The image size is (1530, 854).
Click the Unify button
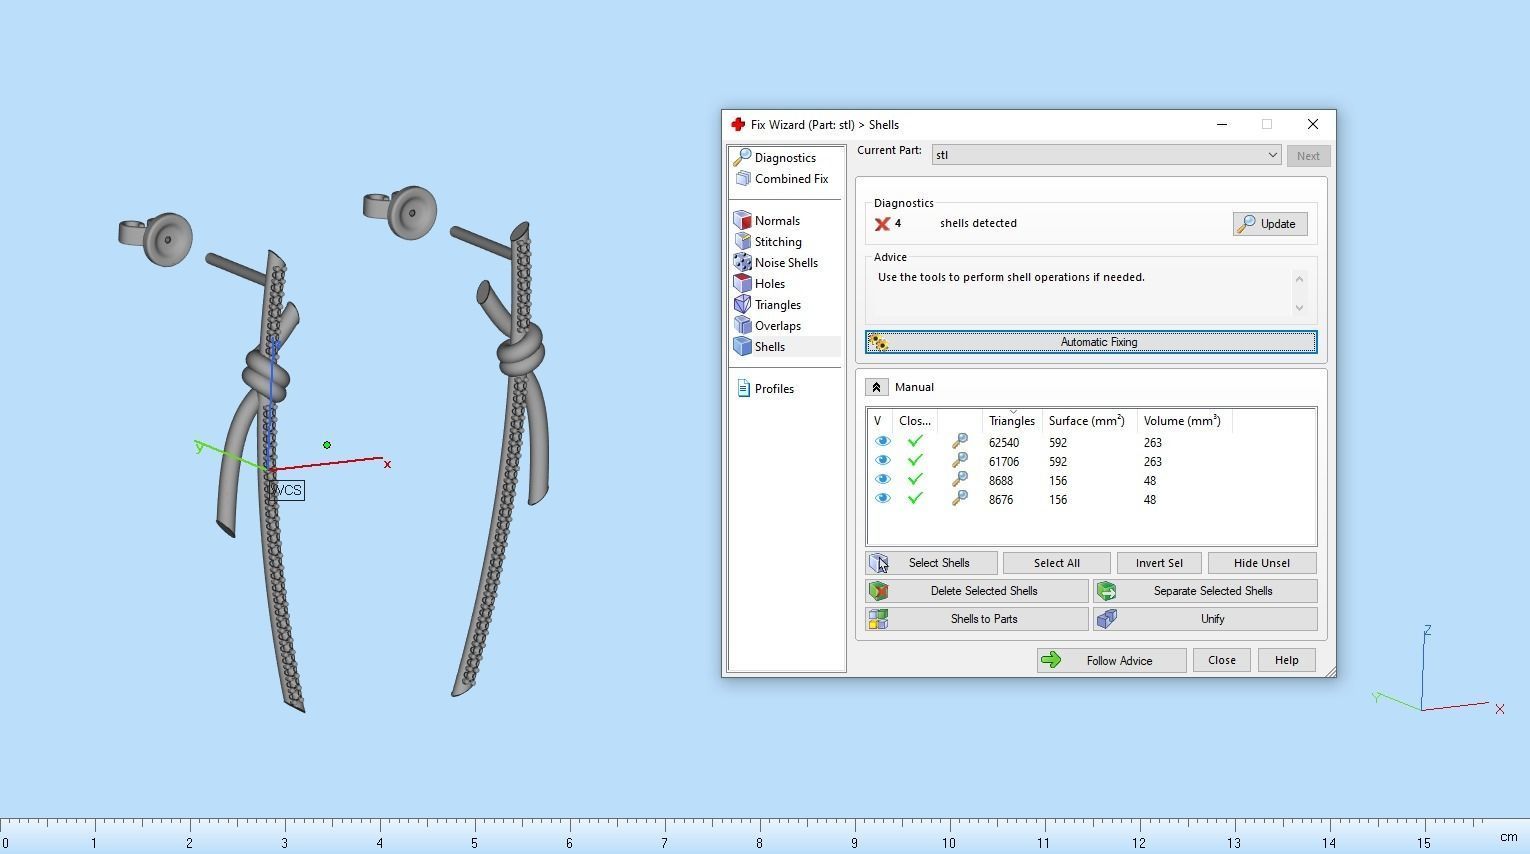coord(1205,619)
